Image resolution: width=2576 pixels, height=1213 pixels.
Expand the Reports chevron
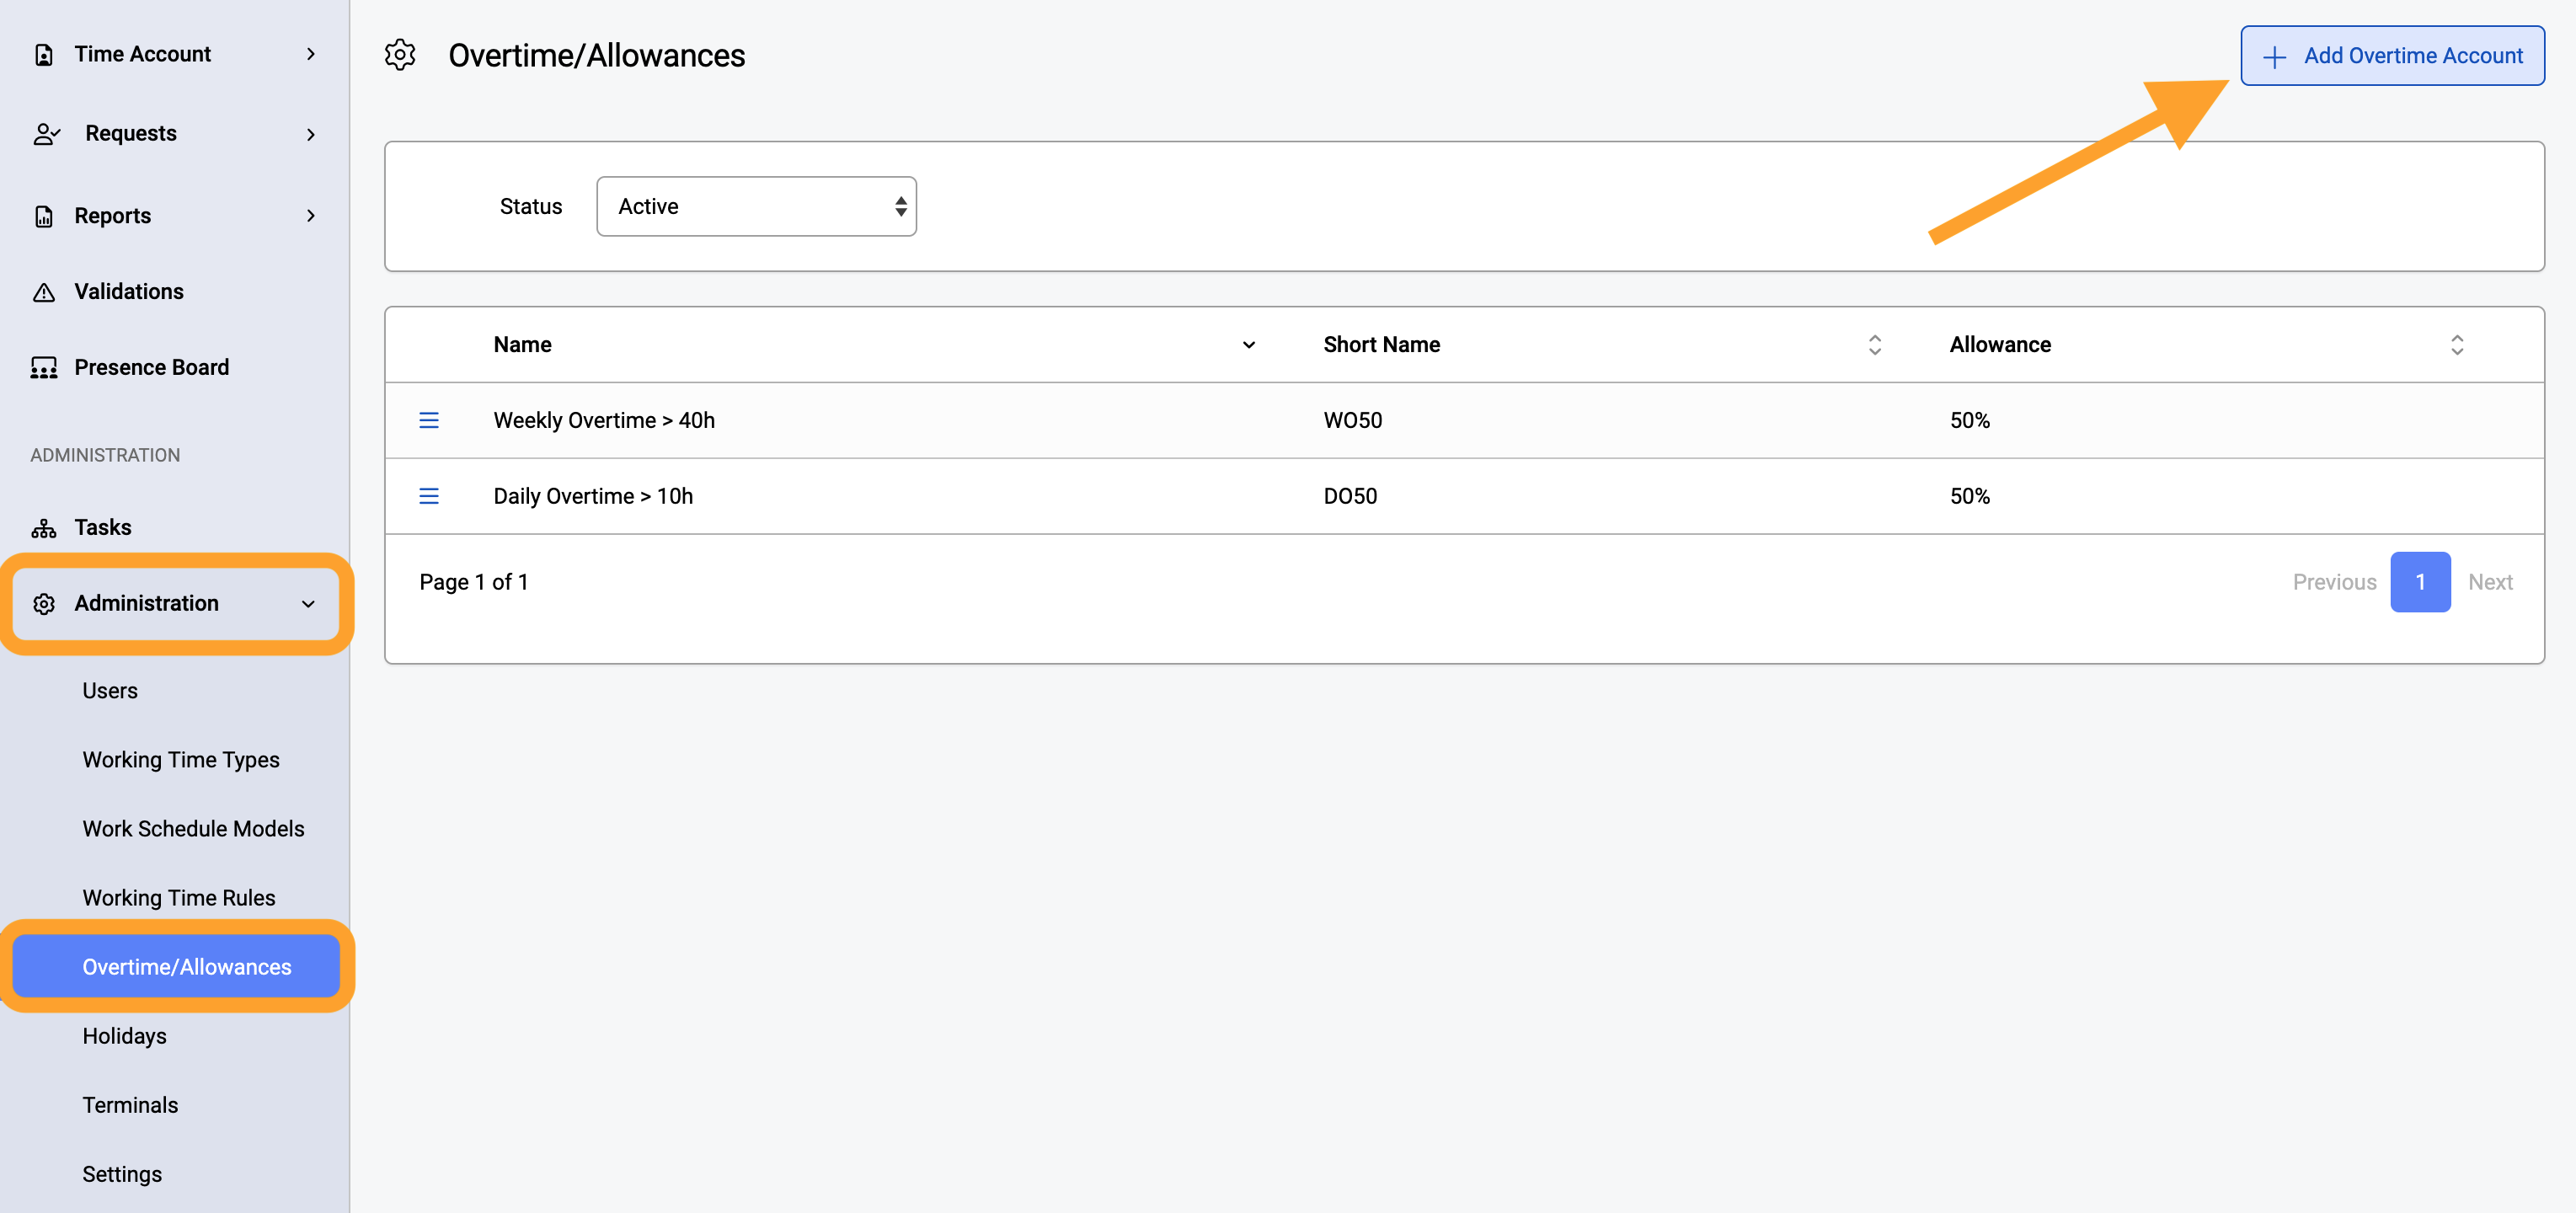[311, 216]
